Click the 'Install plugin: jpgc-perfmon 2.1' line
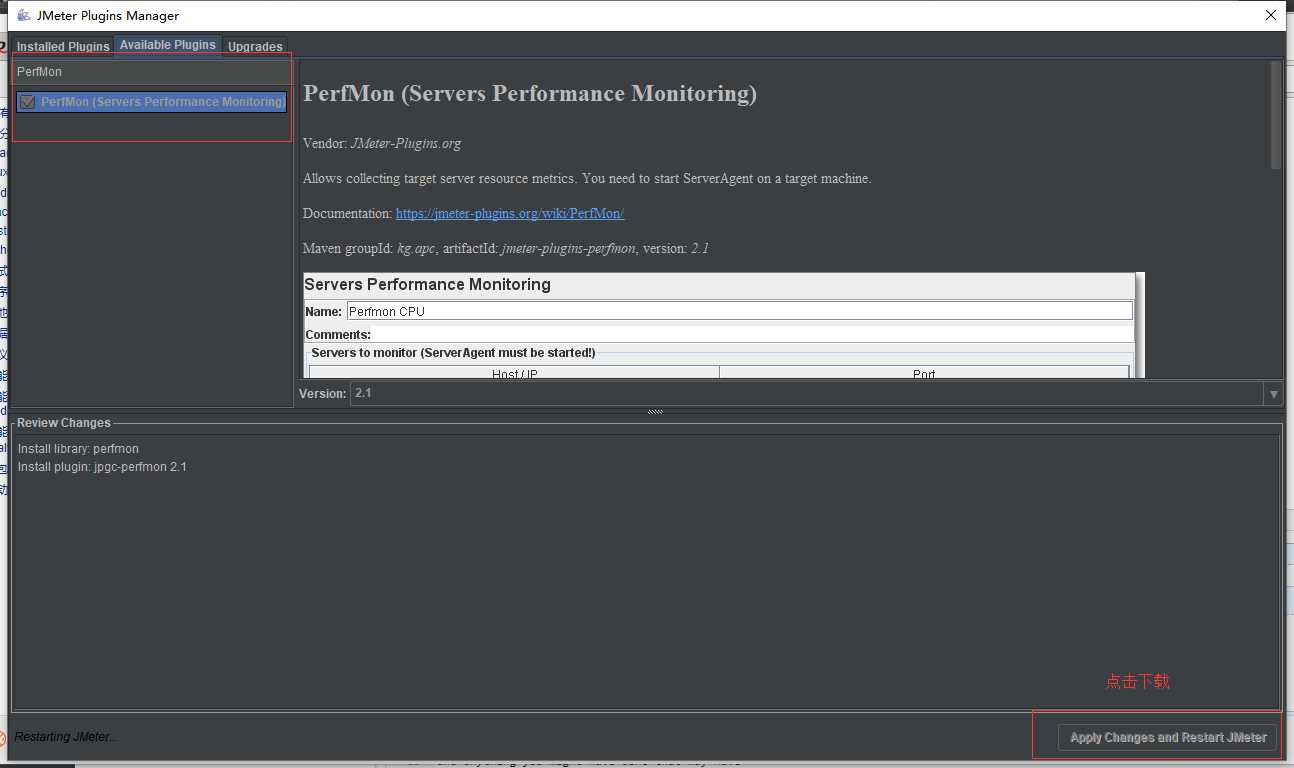 tap(102, 467)
